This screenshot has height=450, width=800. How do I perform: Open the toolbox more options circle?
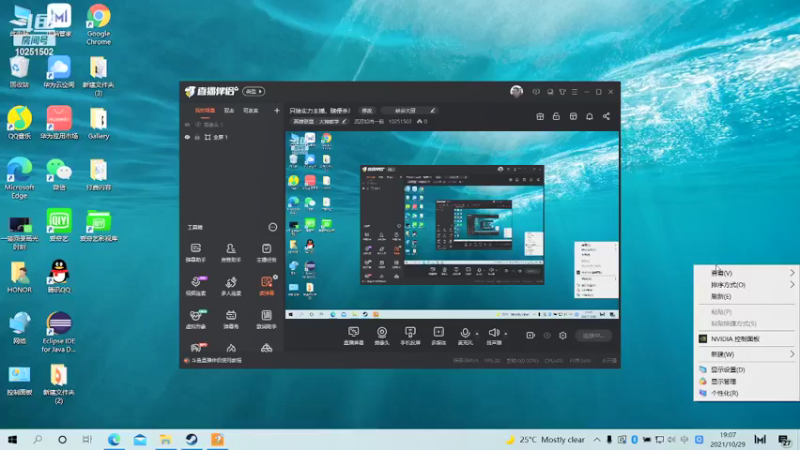(x=272, y=227)
